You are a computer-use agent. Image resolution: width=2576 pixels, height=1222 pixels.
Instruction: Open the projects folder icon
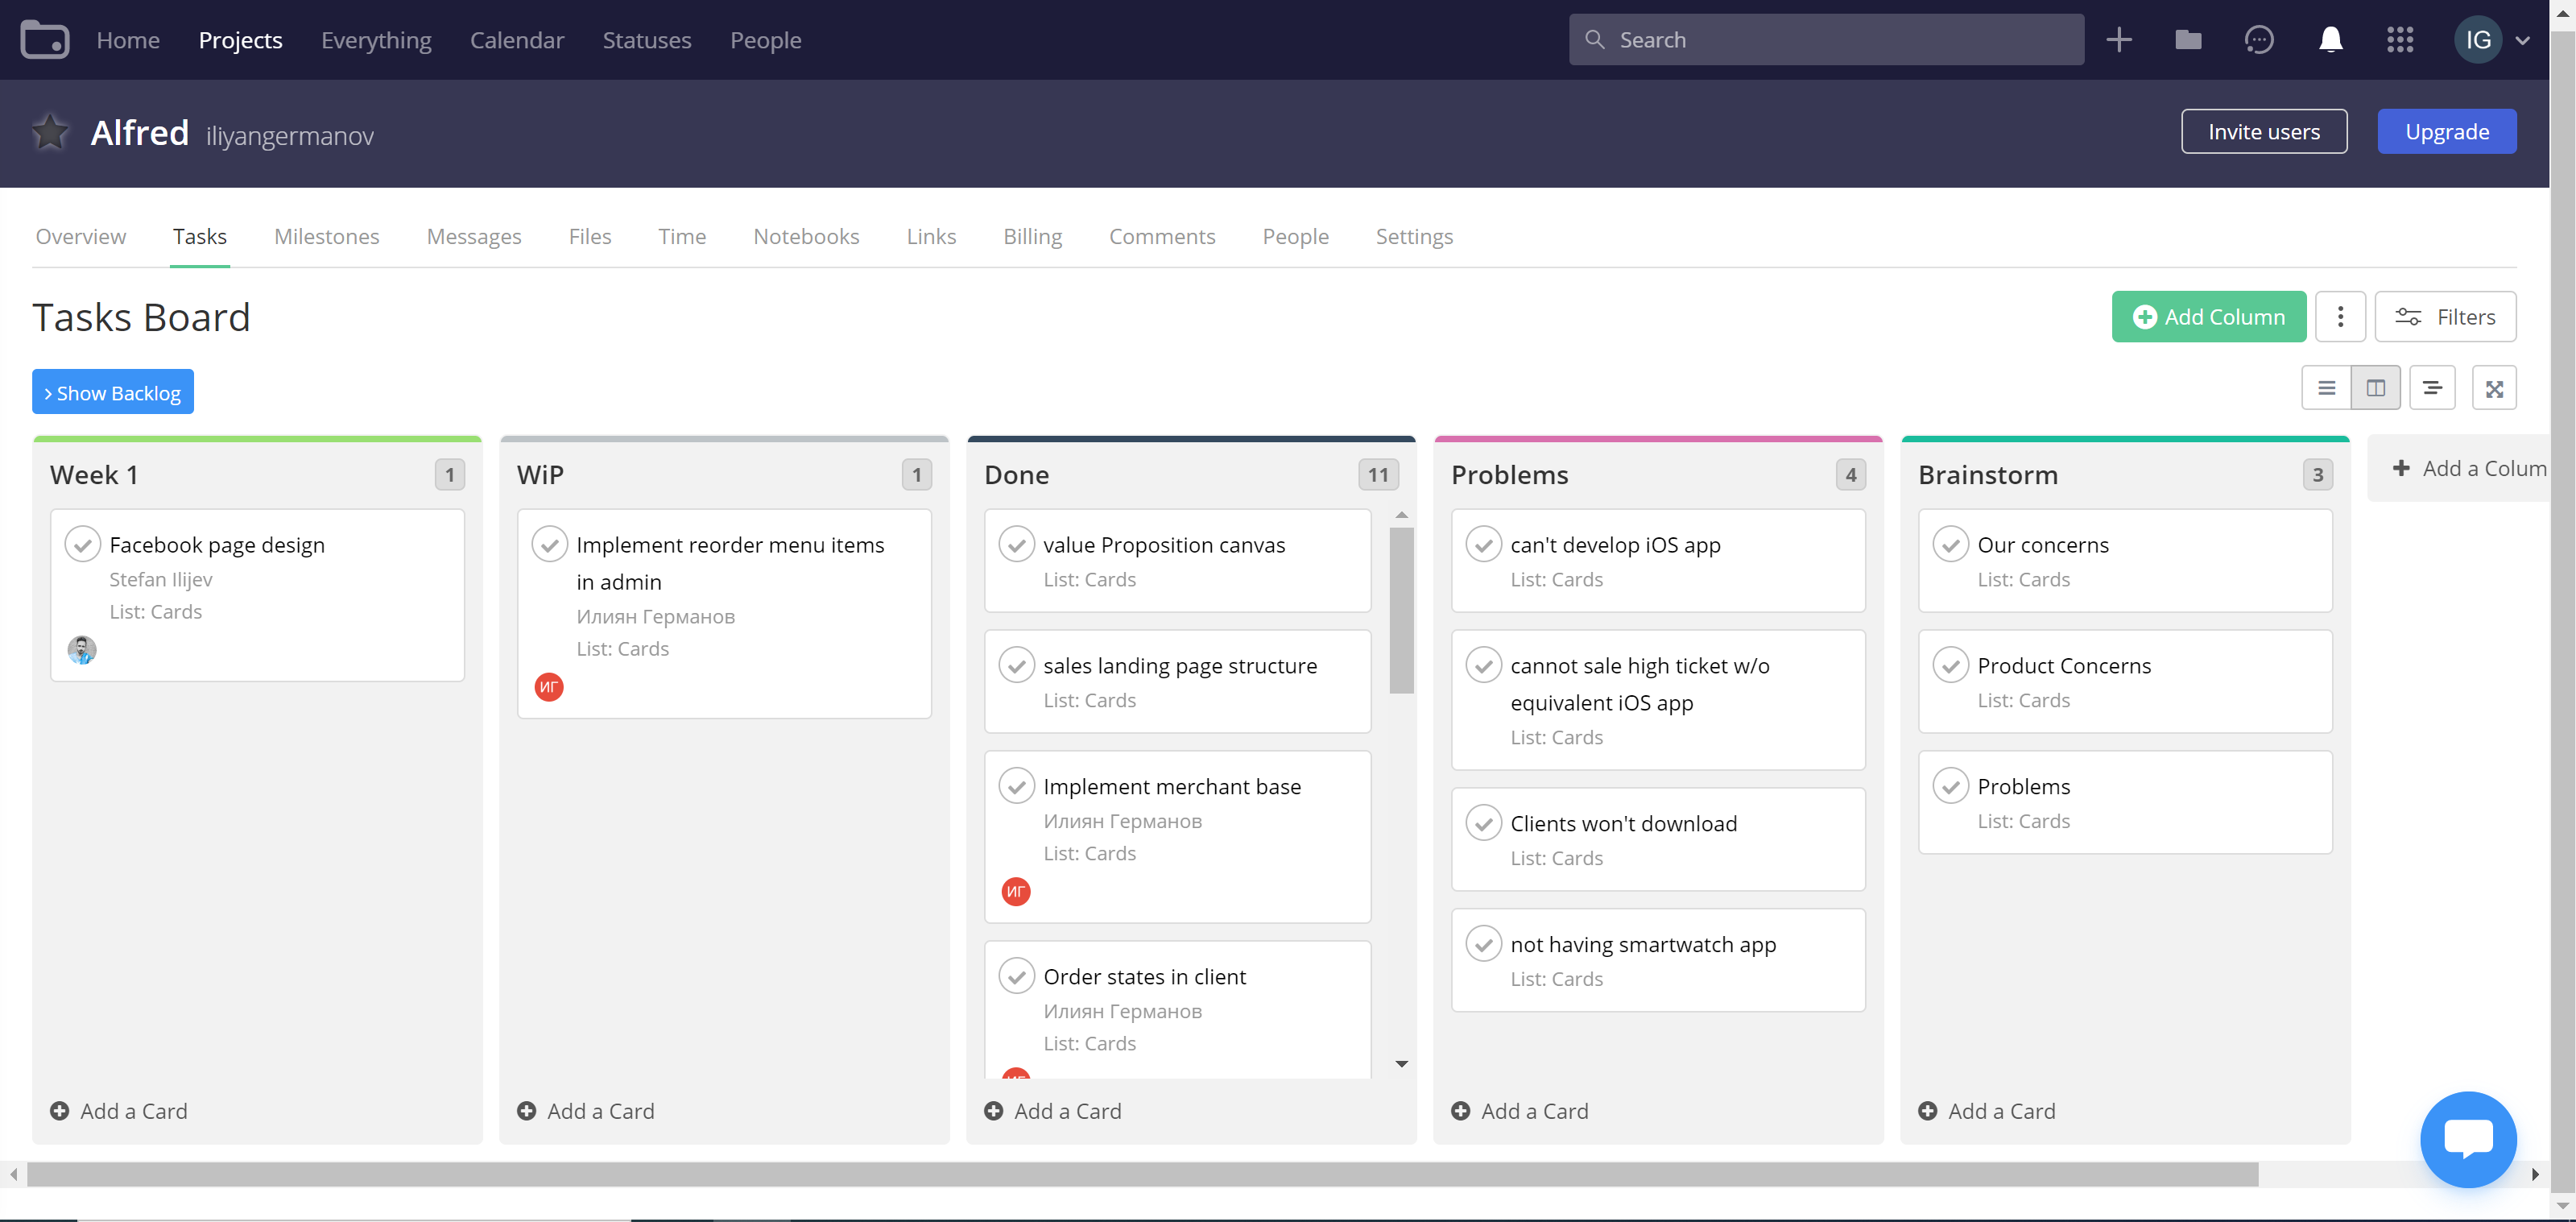[2188, 40]
